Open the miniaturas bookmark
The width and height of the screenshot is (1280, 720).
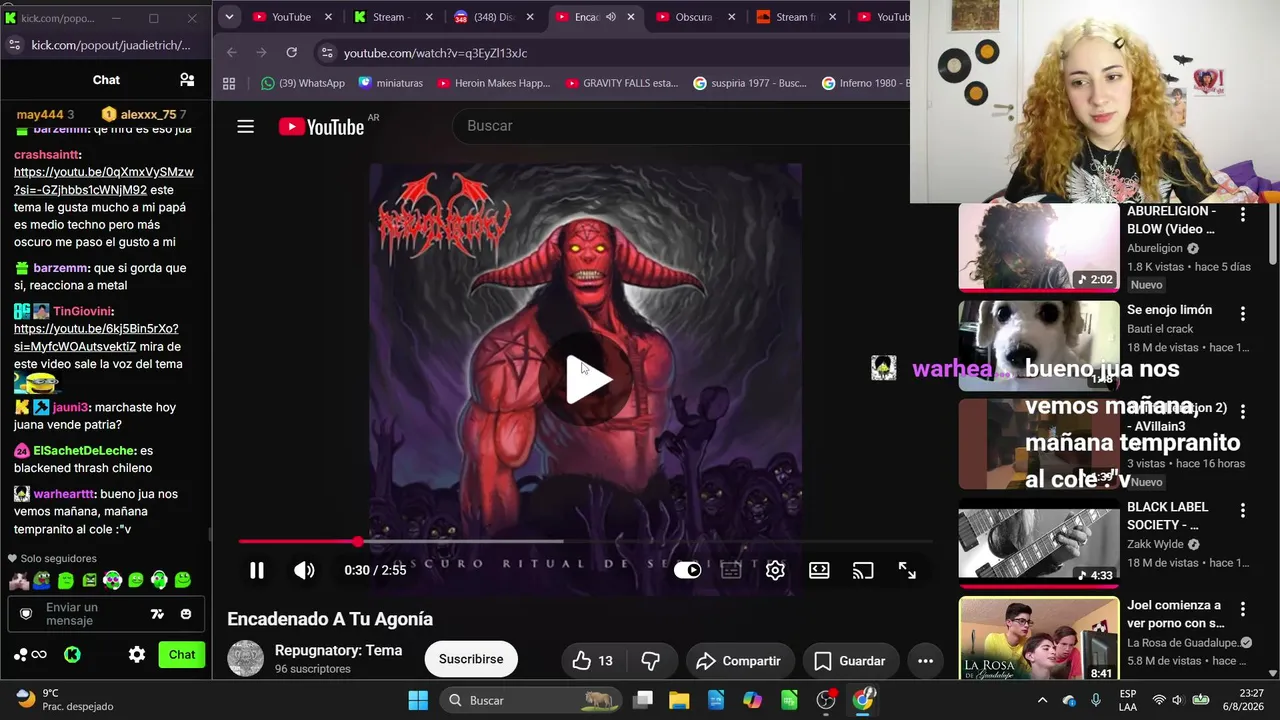pos(391,83)
